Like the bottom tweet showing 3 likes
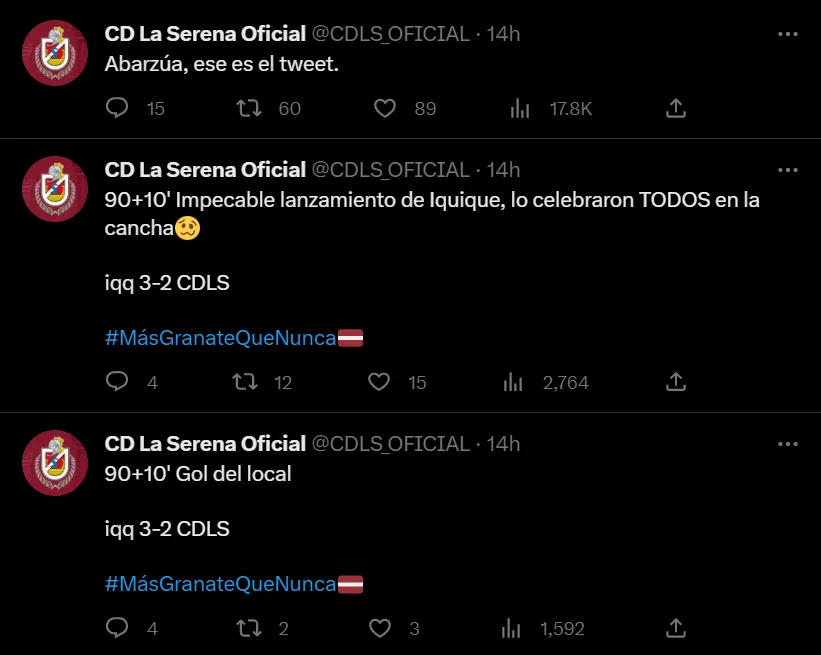 point(380,628)
